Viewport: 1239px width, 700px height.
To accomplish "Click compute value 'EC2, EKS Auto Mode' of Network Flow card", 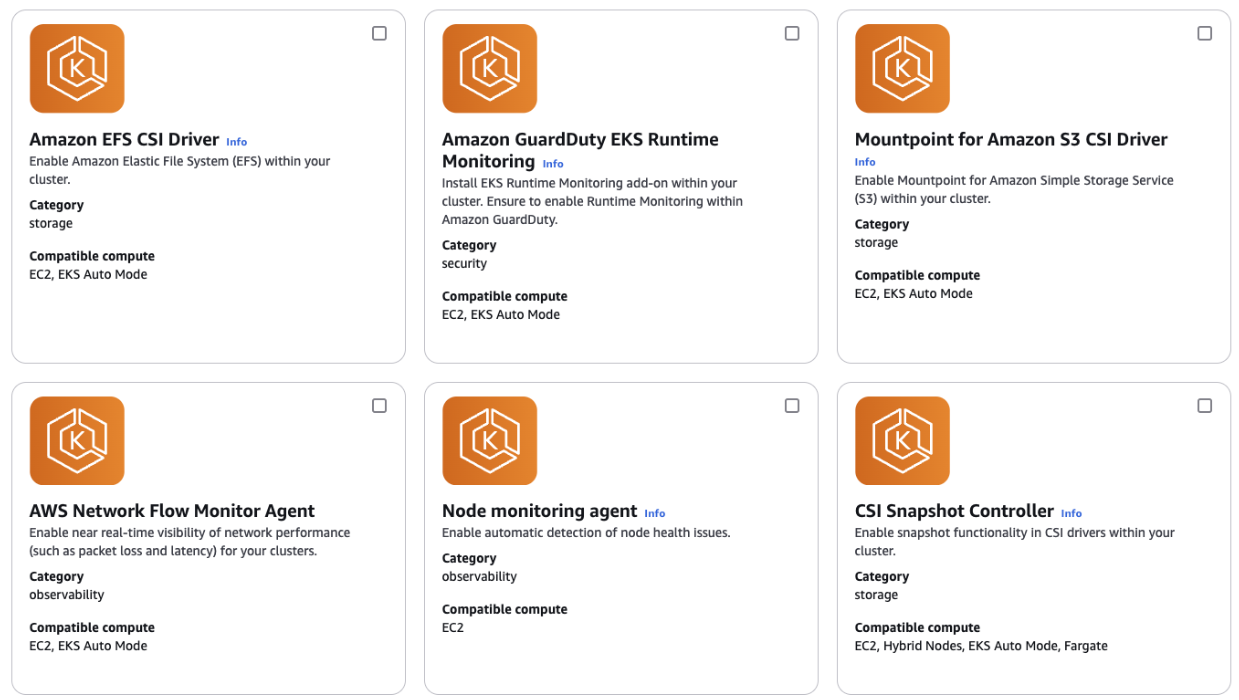I will (x=88, y=646).
